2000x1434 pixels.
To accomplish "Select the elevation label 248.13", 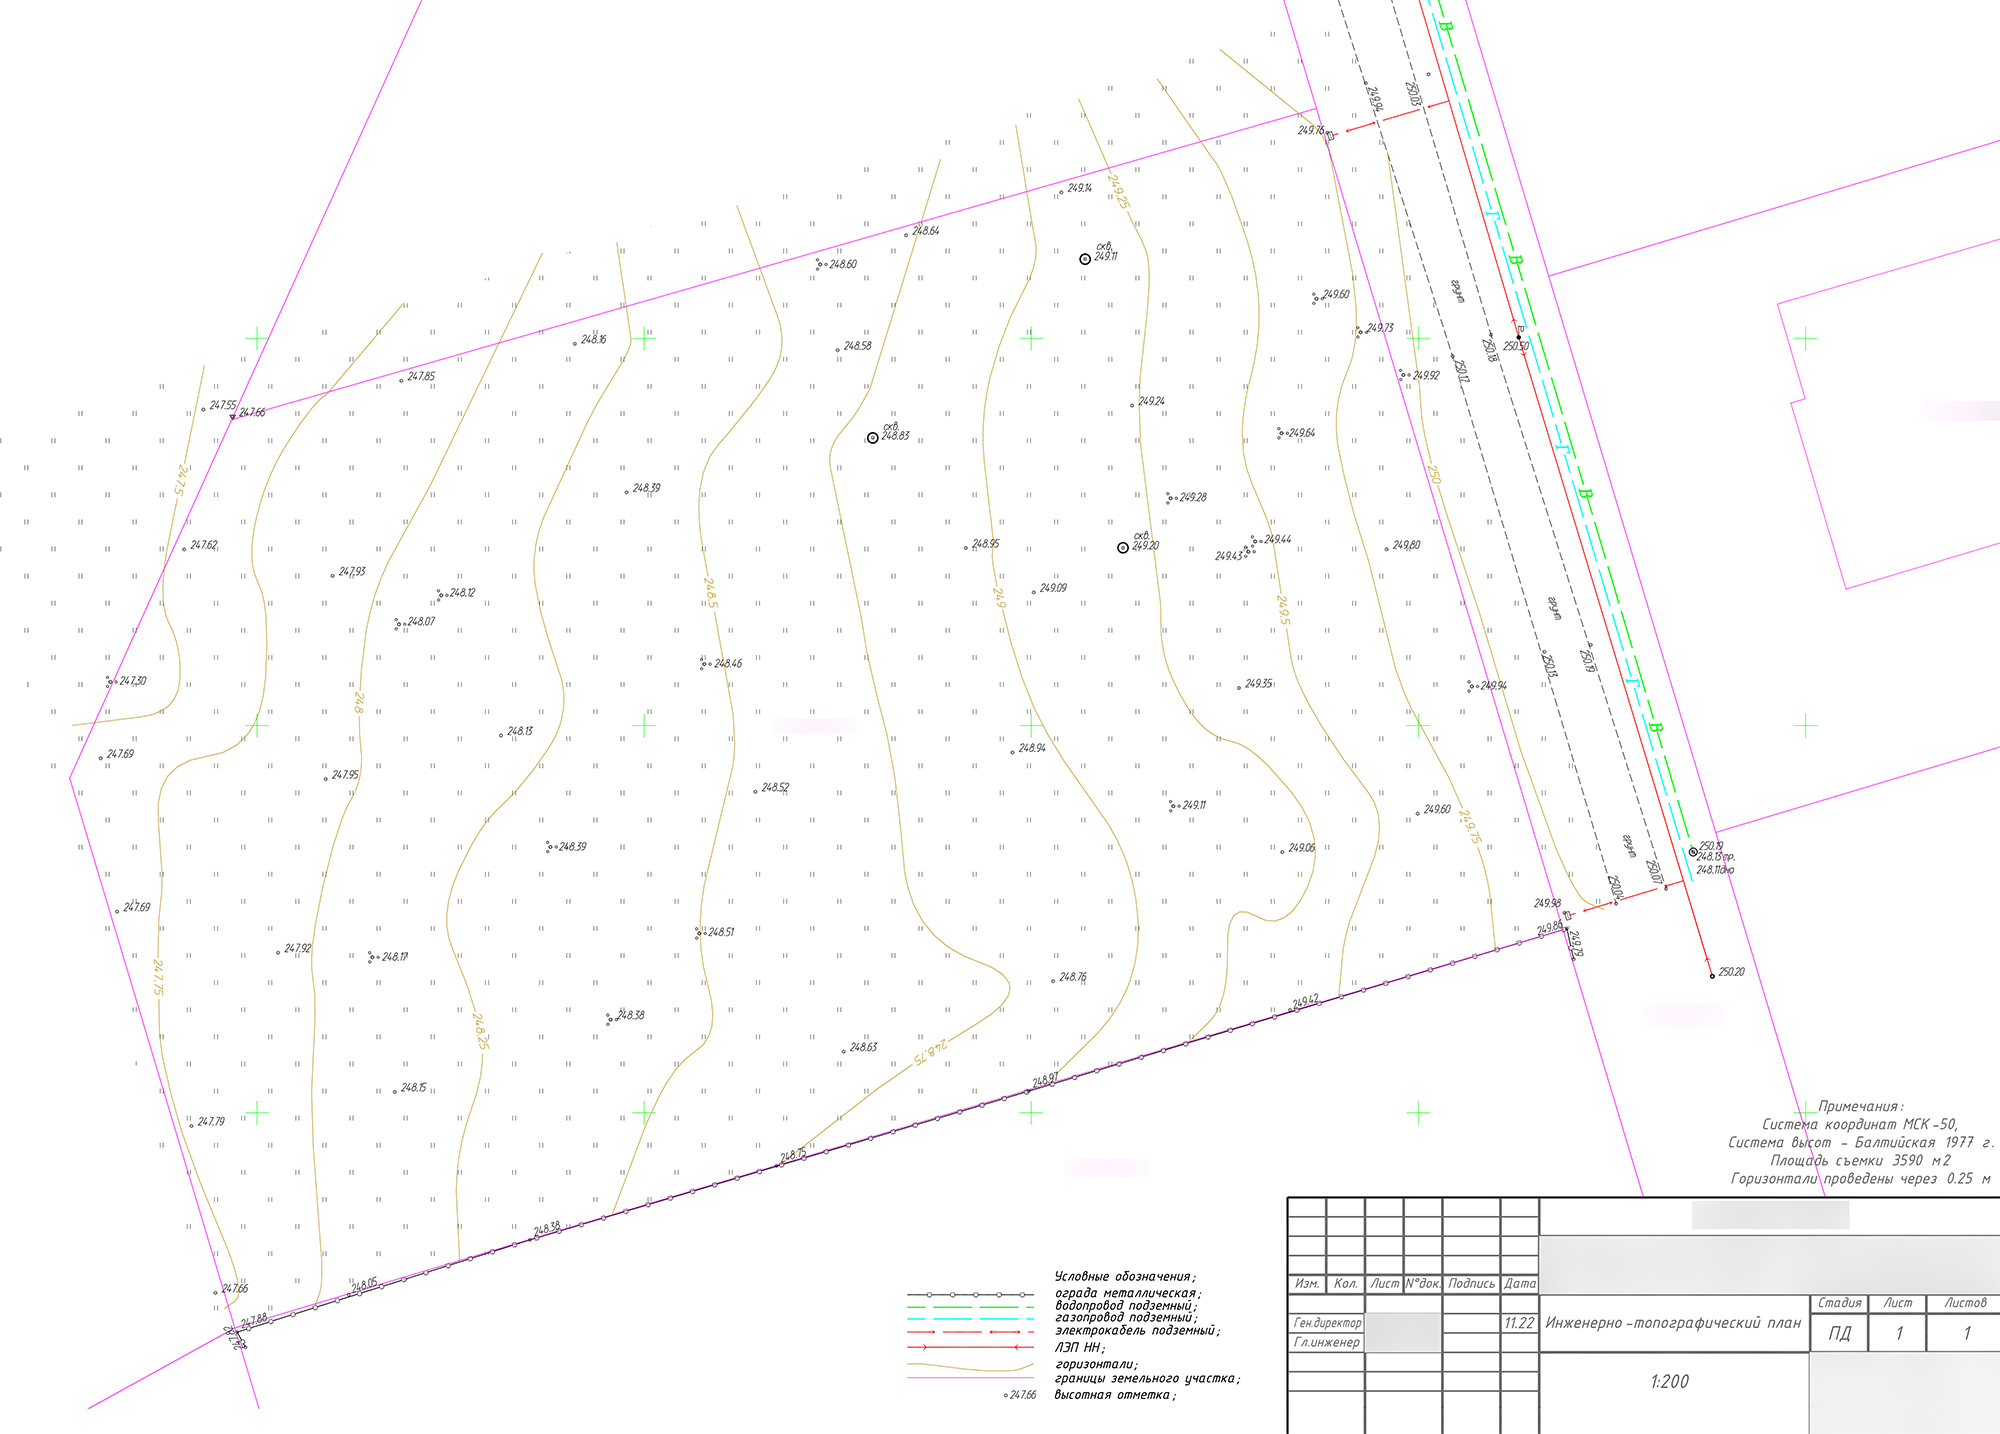I will coord(520,732).
